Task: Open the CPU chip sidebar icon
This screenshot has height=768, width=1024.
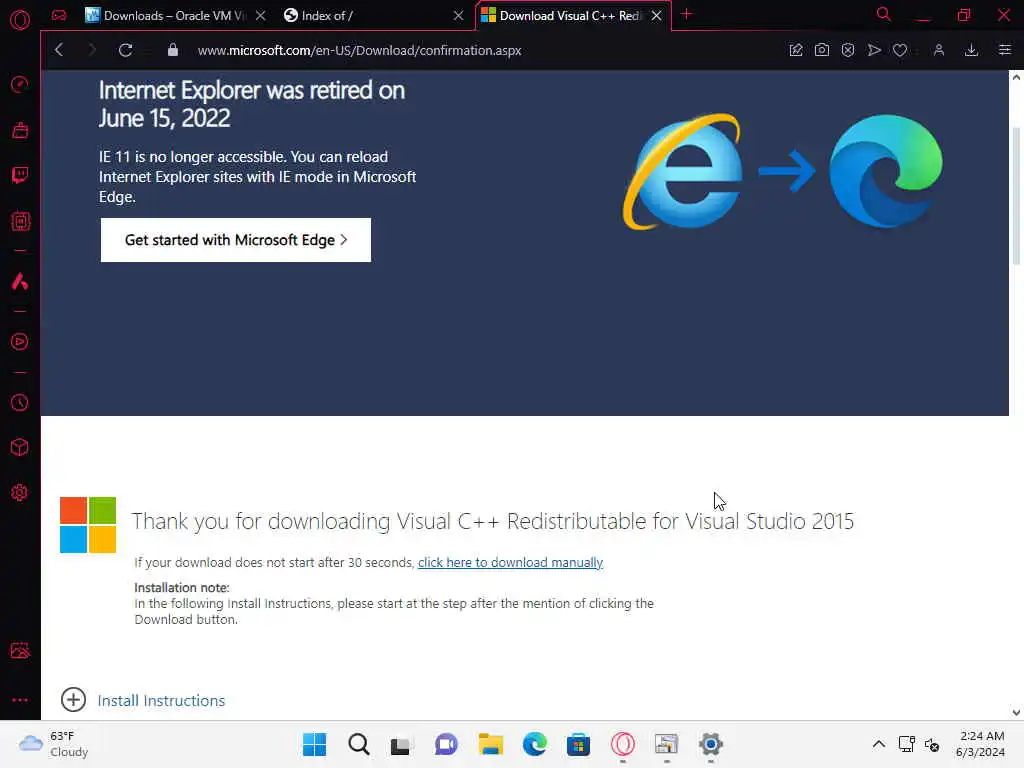Action: point(20,221)
